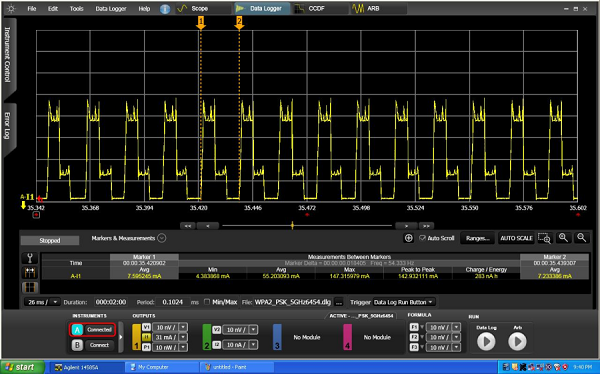
Task: Open the information icon in the menu bar
Action: click(x=165, y=9)
